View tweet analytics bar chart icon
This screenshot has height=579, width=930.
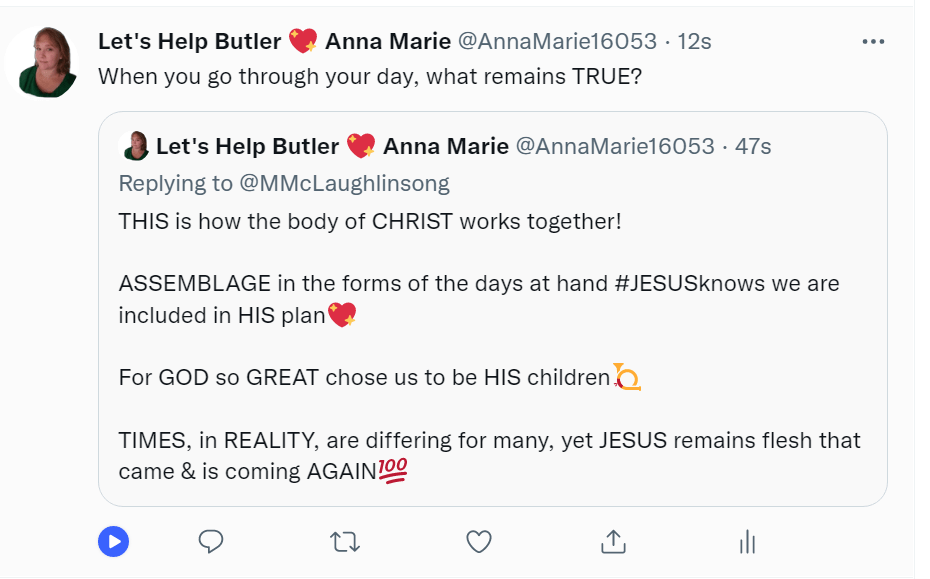click(x=746, y=541)
